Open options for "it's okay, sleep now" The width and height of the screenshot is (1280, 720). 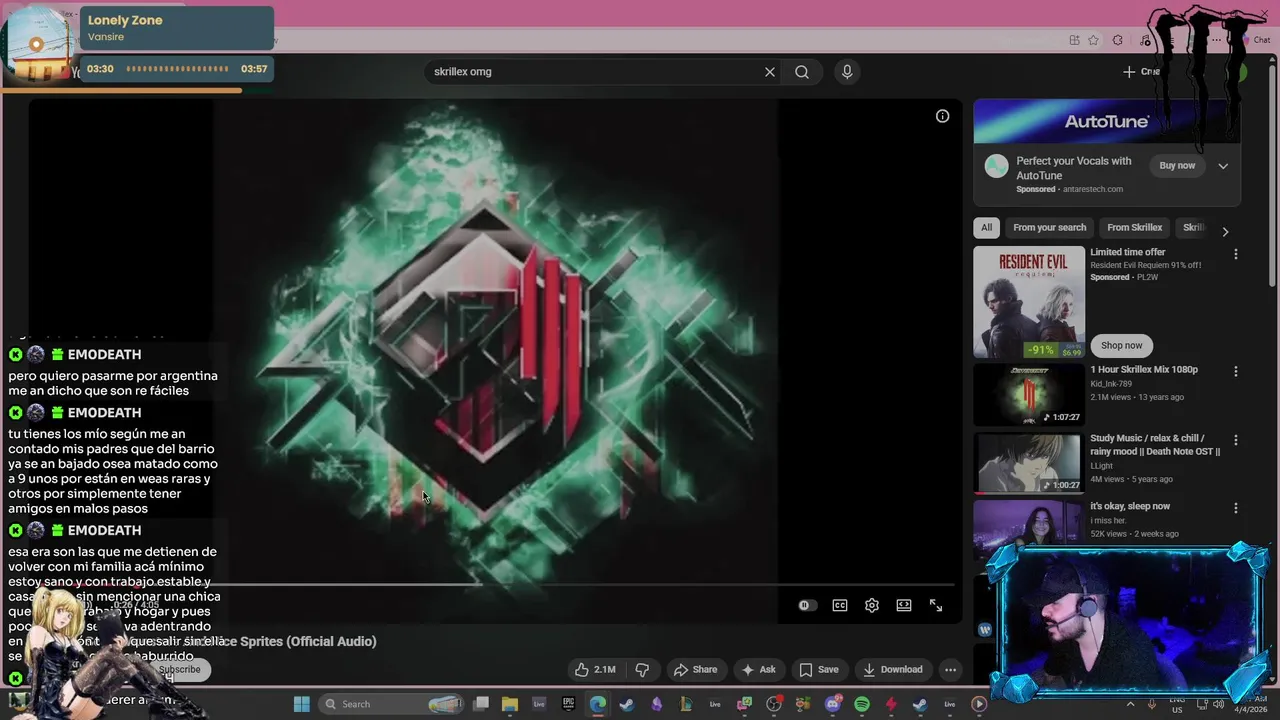pyautogui.click(x=1235, y=508)
